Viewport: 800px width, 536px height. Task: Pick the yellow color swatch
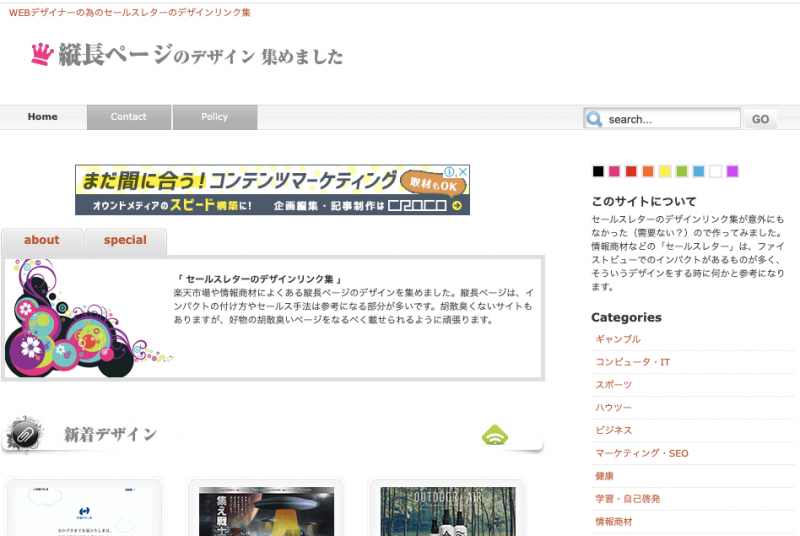(665, 171)
